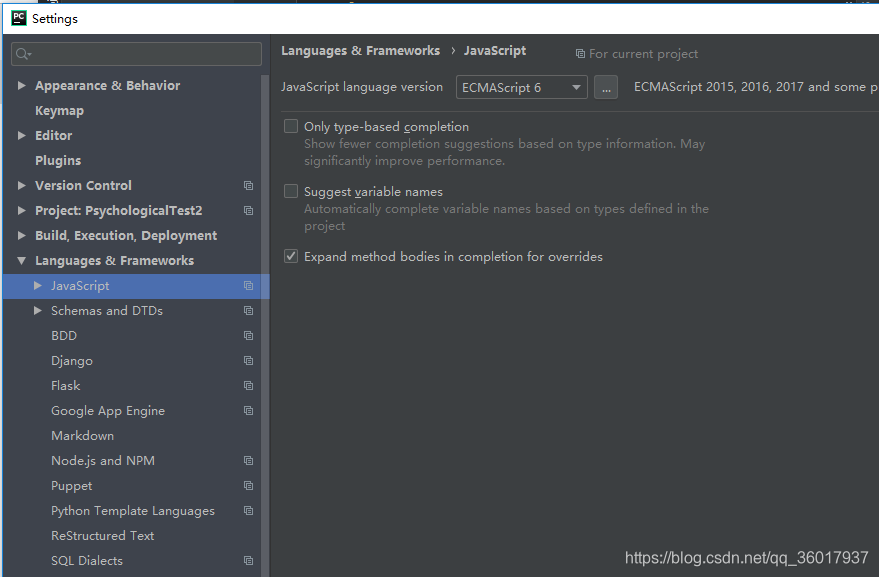Click the Editor tree label

click(53, 136)
